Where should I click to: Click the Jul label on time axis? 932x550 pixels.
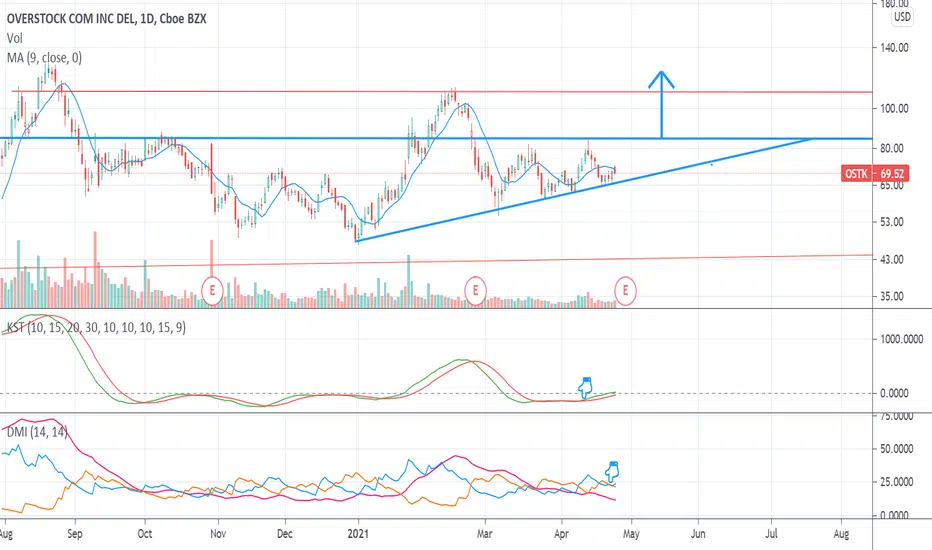[x=771, y=533]
